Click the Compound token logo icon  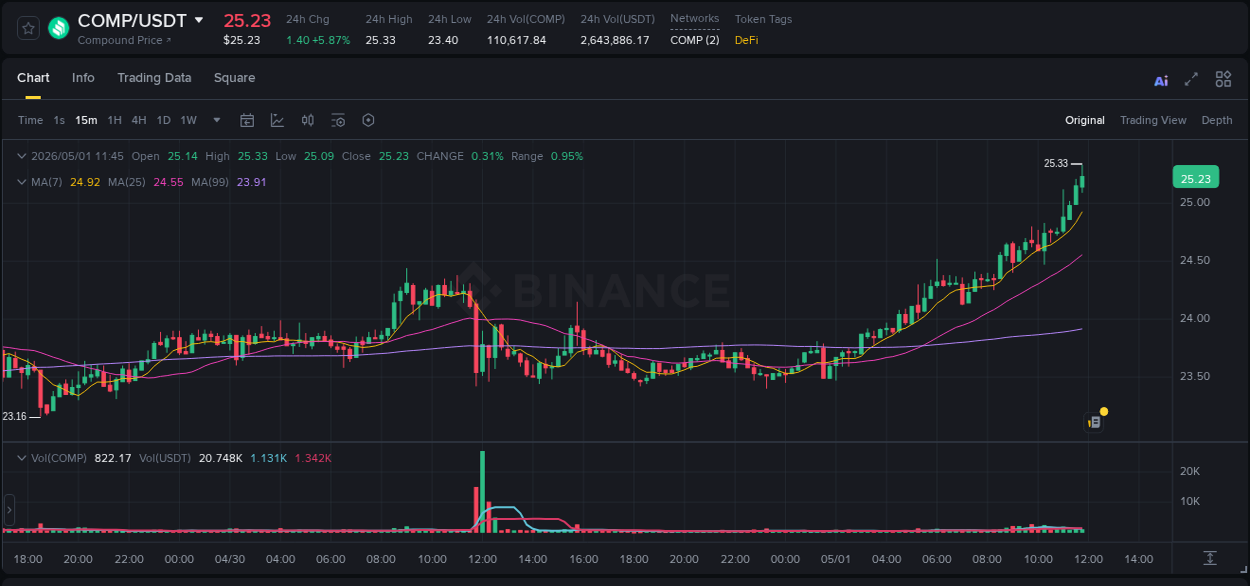[59, 28]
